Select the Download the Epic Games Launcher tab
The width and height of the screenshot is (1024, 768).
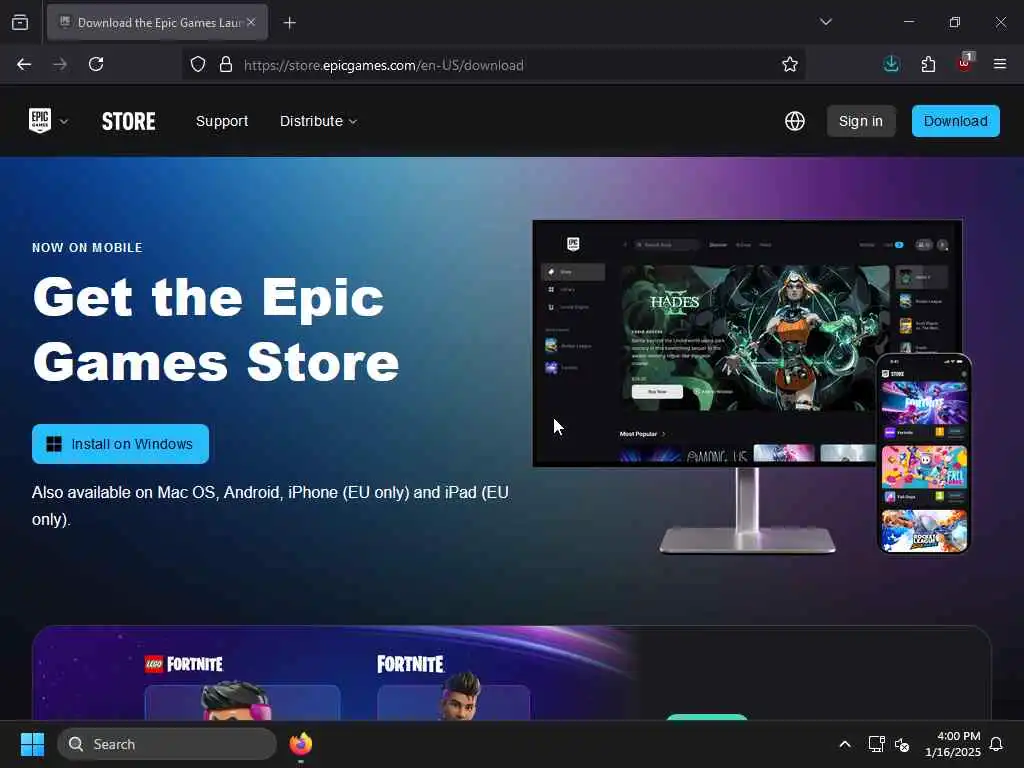[157, 22]
